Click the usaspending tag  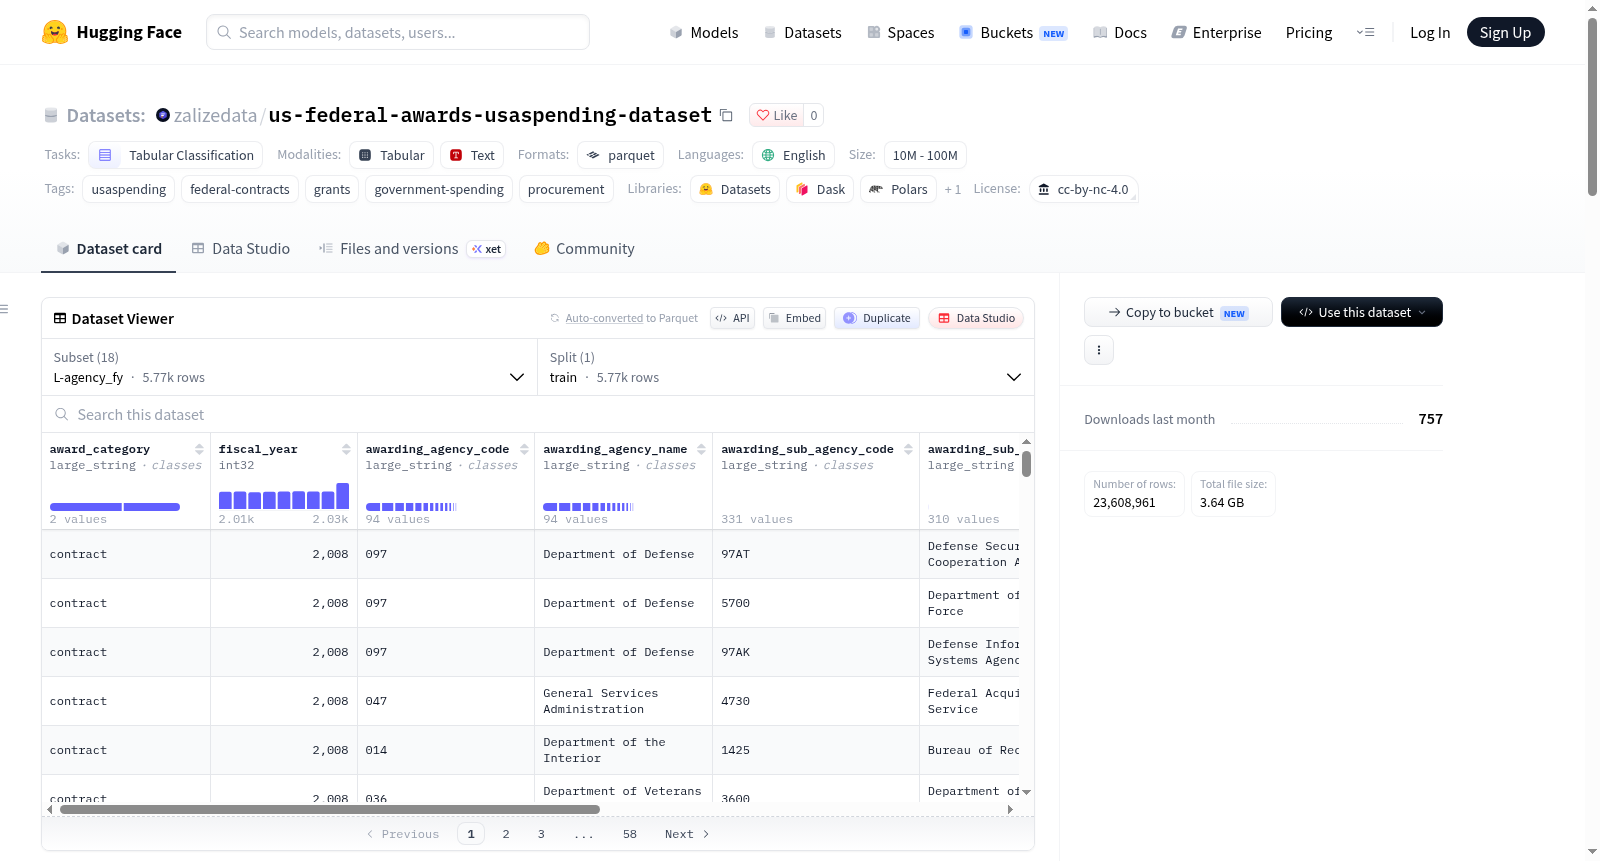click(129, 189)
